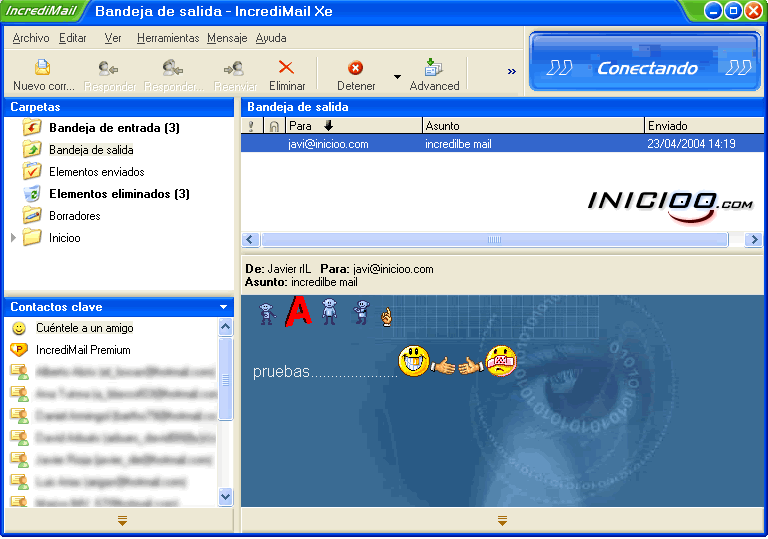Click the Bandeja de entrada folder icon
768x539 pixels.
pos(32,127)
